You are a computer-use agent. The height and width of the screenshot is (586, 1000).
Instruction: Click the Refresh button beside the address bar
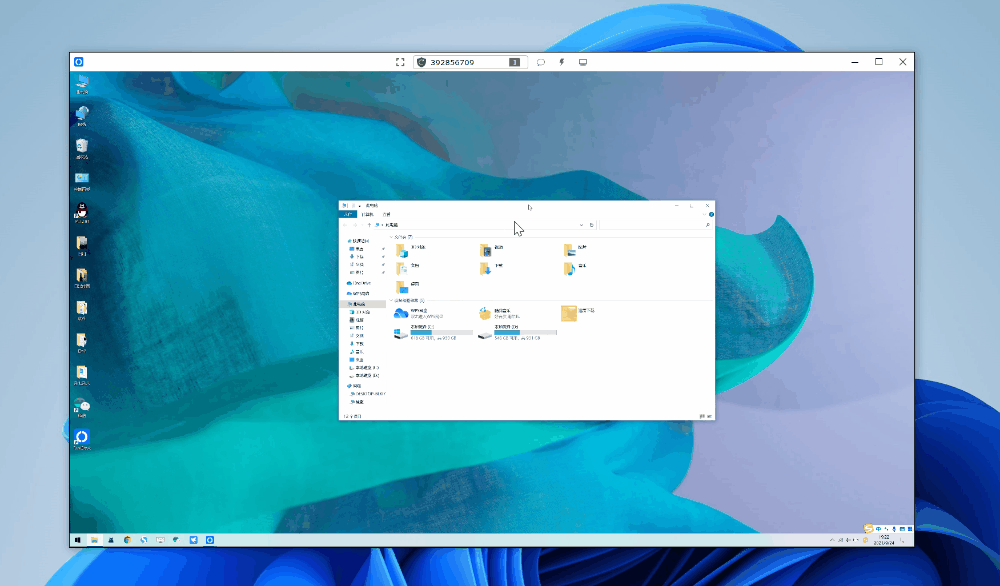pyautogui.click(x=592, y=225)
